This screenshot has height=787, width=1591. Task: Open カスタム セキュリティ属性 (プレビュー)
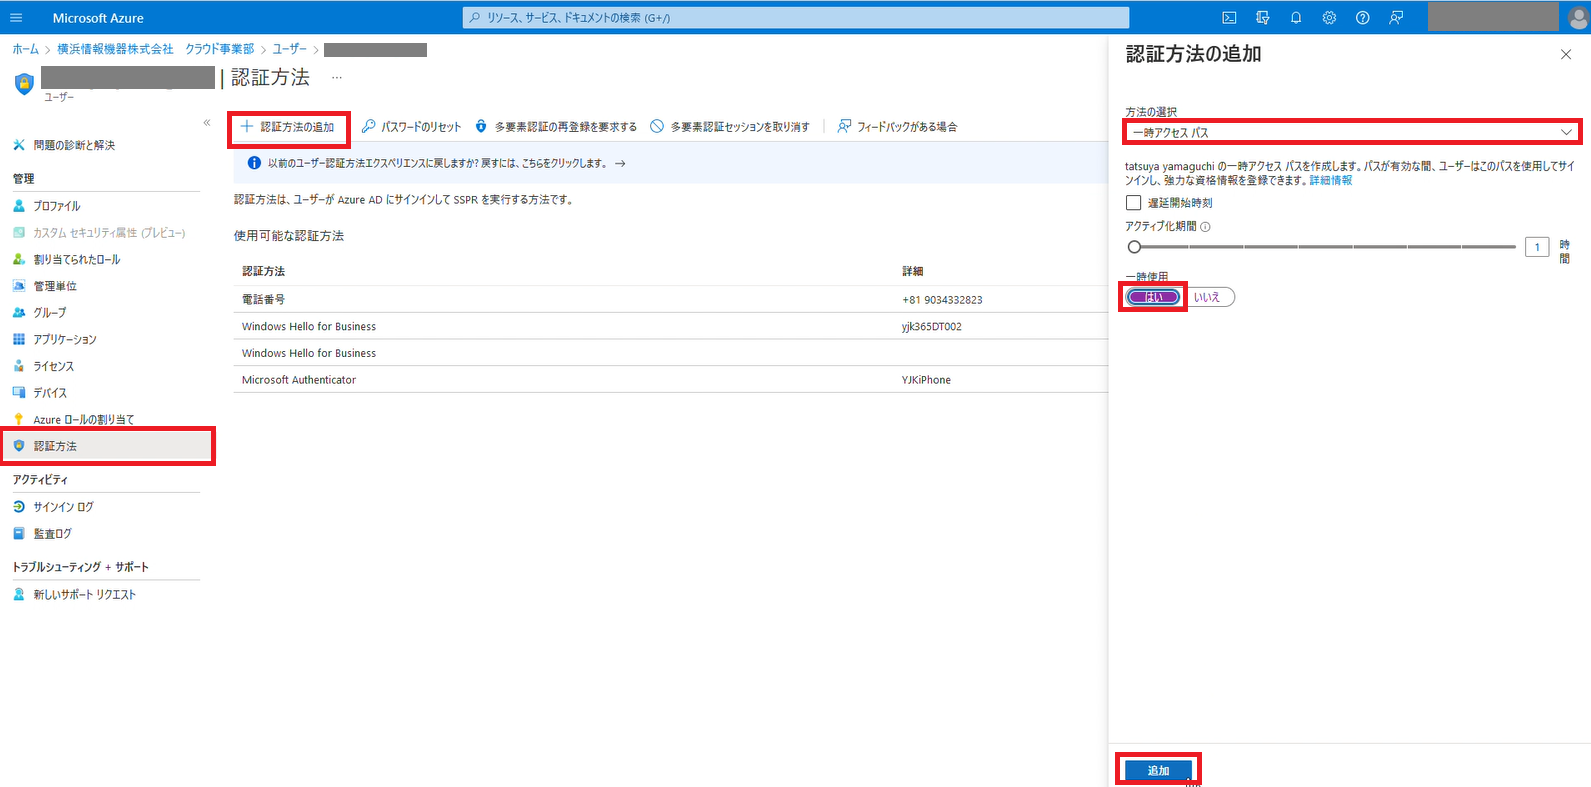109,233
